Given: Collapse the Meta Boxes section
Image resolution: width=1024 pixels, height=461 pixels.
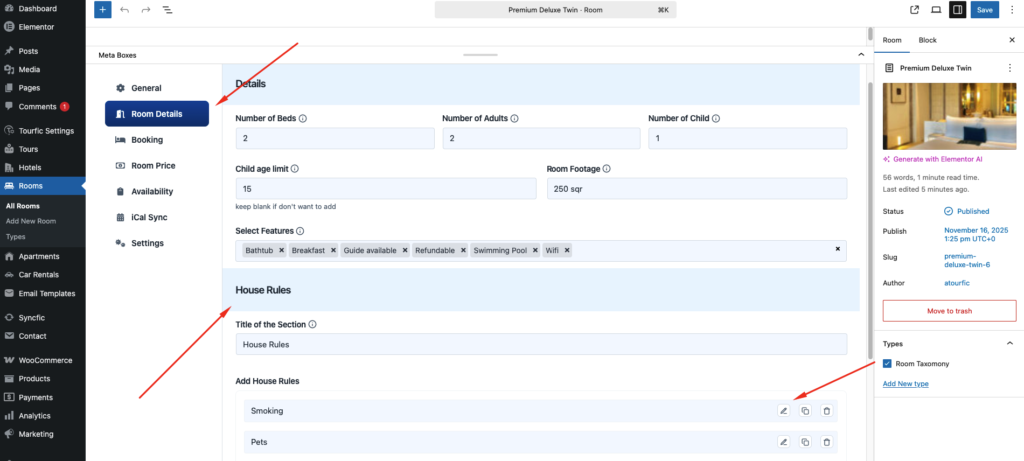Looking at the screenshot, I should pyautogui.click(x=861, y=54).
